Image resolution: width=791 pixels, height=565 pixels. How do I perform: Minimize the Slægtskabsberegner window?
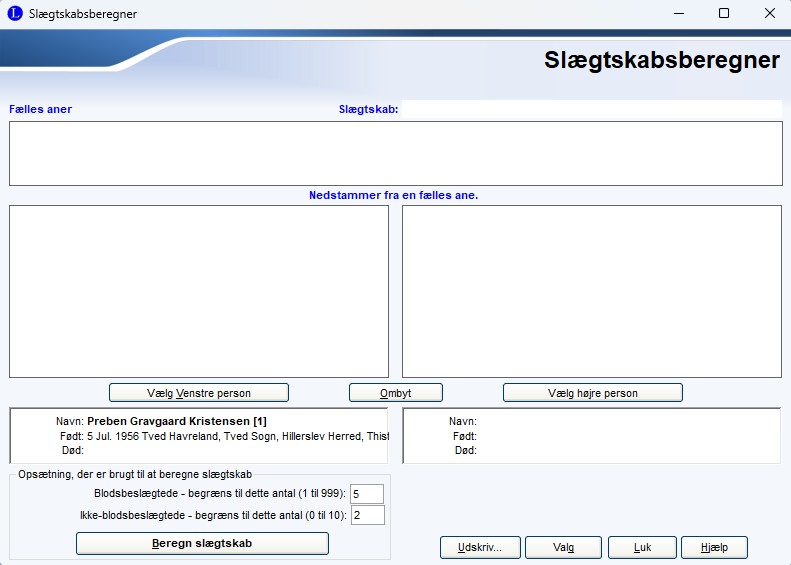[679, 14]
